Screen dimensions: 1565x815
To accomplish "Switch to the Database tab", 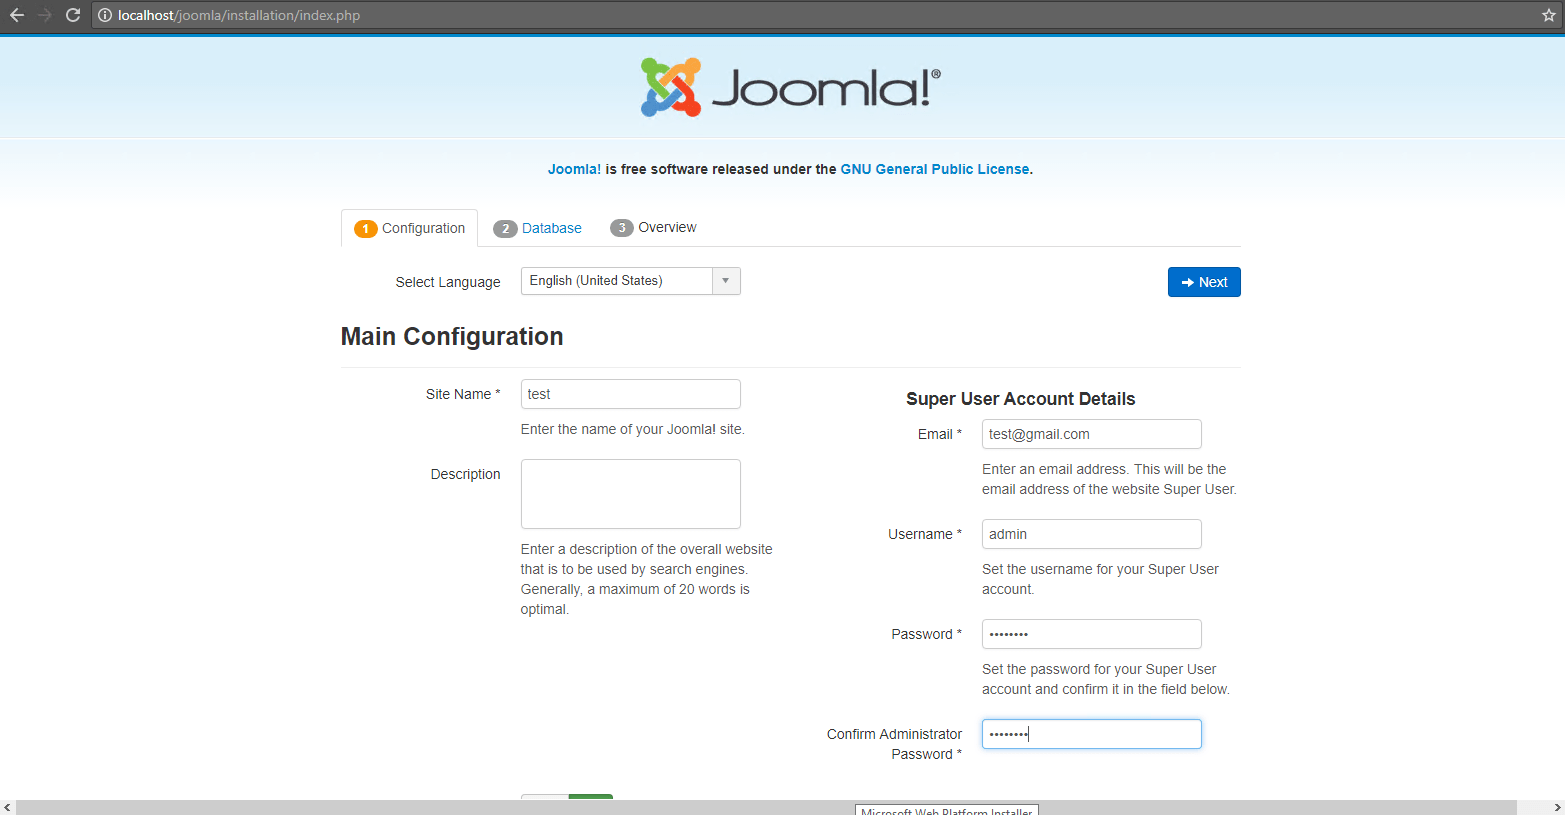I will click(538, 228).
